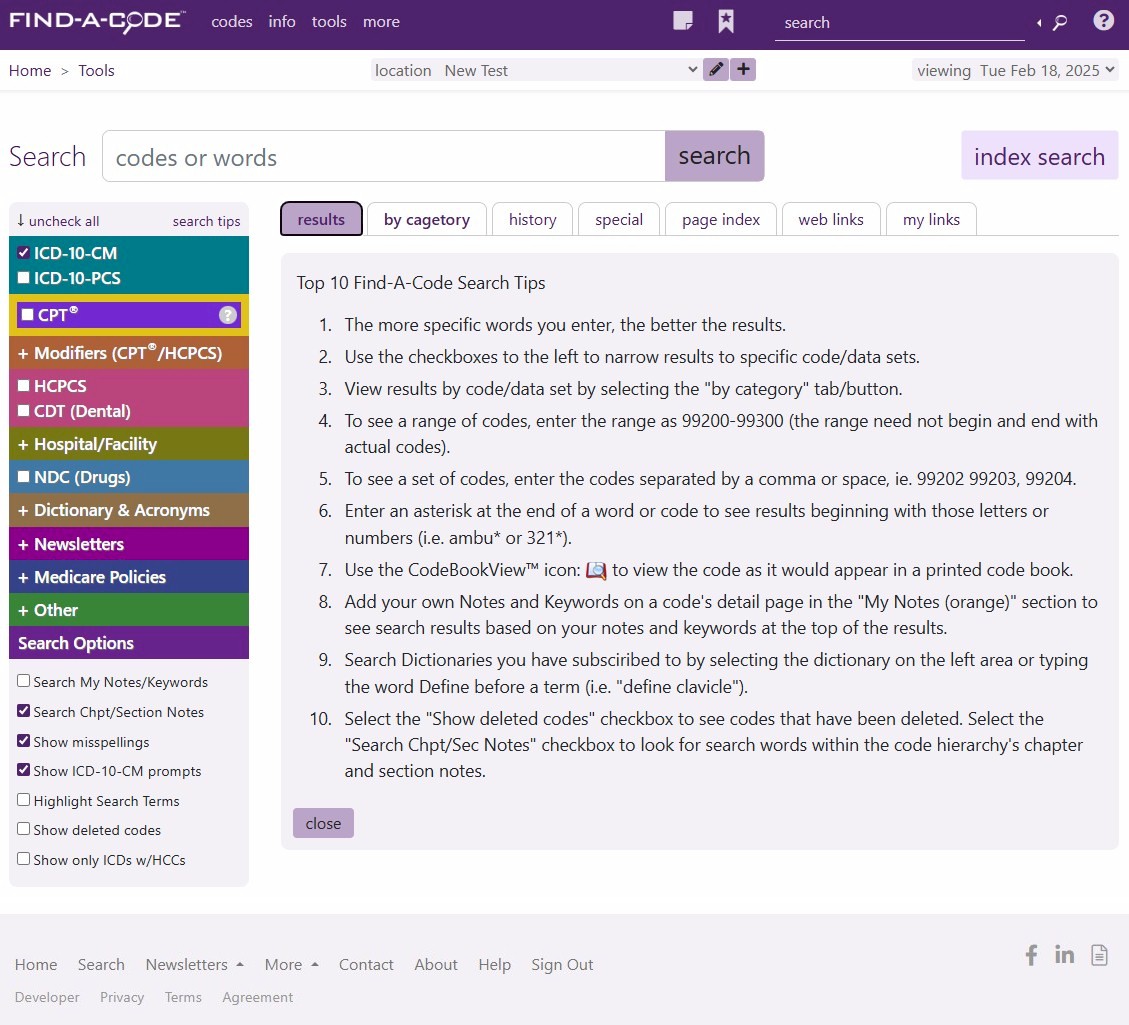Open the footer Newsletters submenu
The image size is (1129, 1025).
pos(194,965)
